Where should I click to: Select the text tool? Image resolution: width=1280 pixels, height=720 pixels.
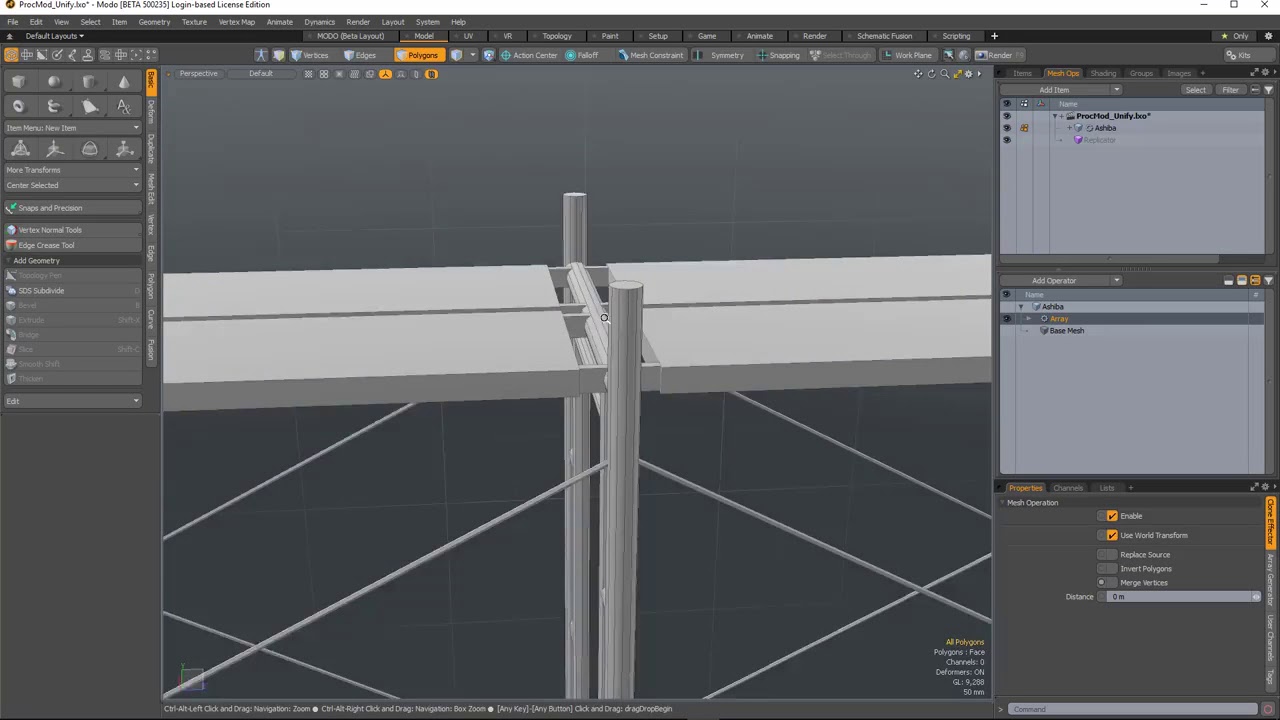(x=124, y=106)
